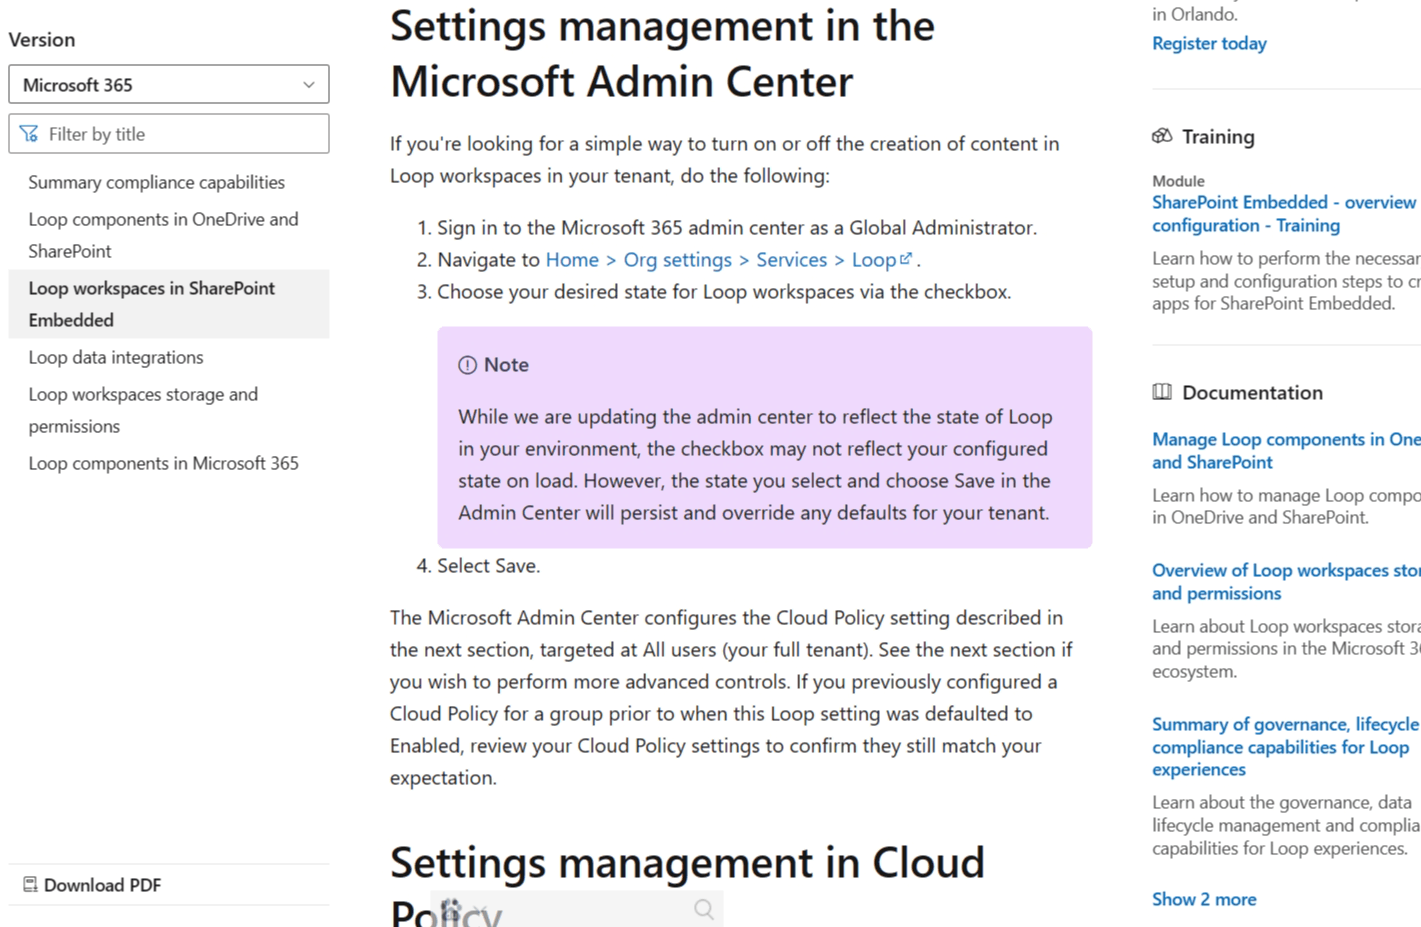Click the 'Version' label above the dropdown
Screen dimensions: 1421x927
[42, 40]
